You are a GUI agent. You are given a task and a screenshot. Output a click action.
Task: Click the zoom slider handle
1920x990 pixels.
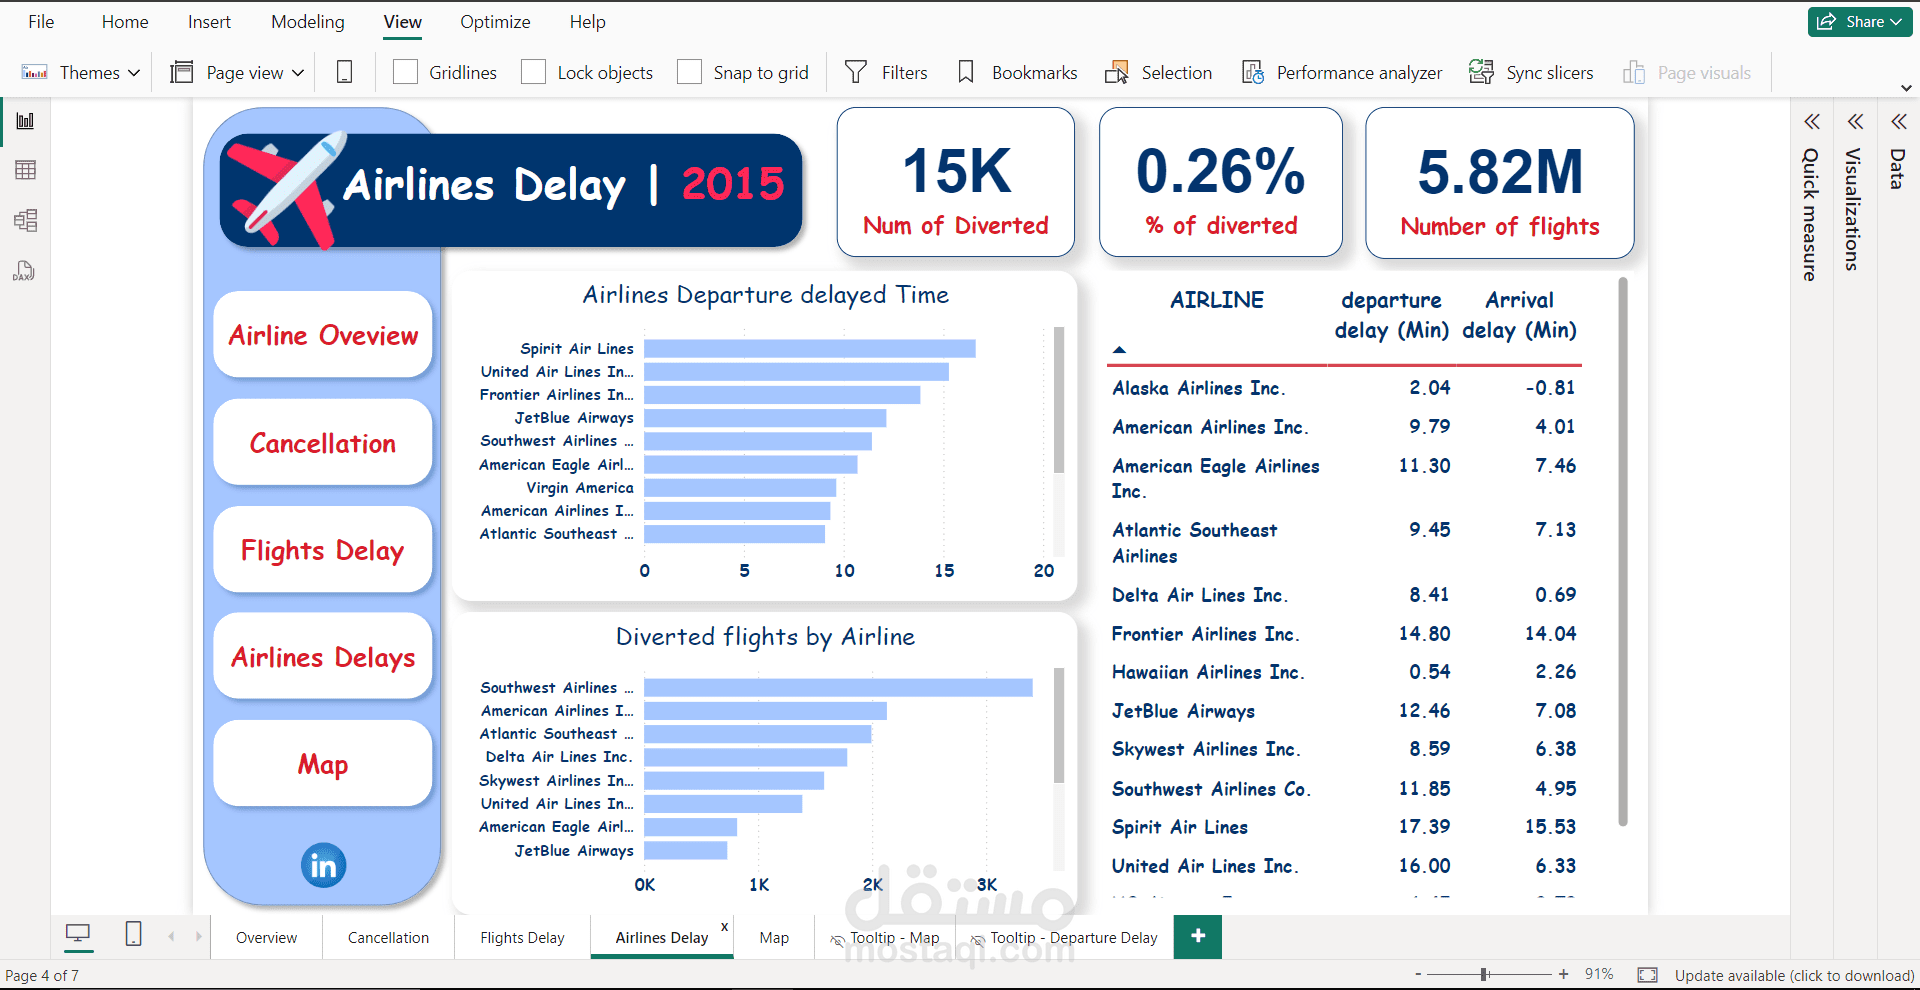point(1485,974)
